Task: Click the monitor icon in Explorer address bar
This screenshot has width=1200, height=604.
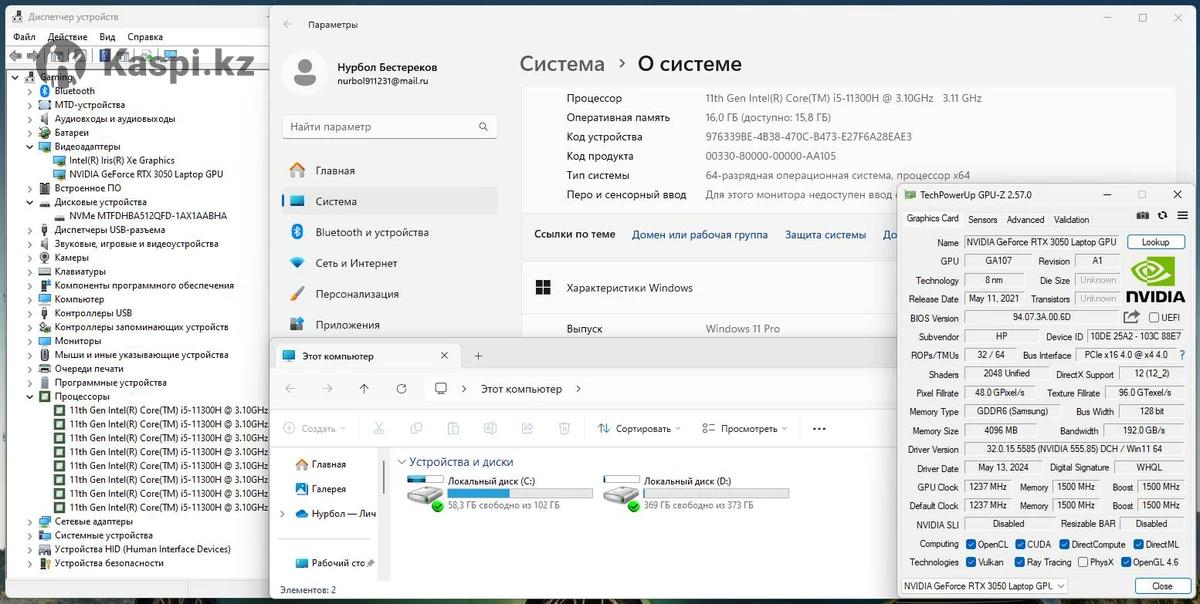Action: point(440,389)
